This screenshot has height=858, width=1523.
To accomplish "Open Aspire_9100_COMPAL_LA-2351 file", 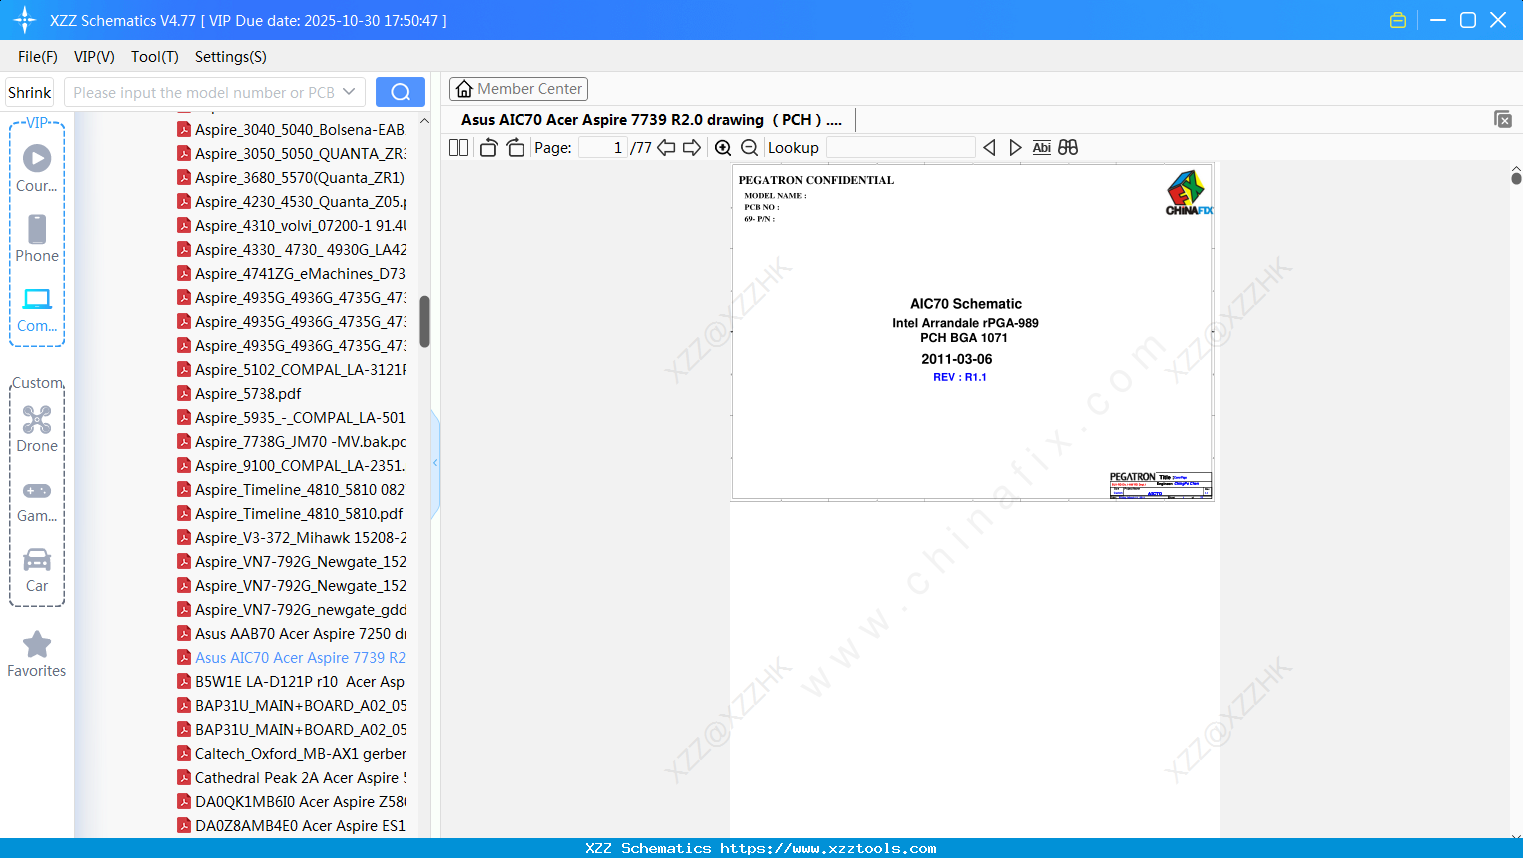I will pyautogui.click(x=292, y=465).
